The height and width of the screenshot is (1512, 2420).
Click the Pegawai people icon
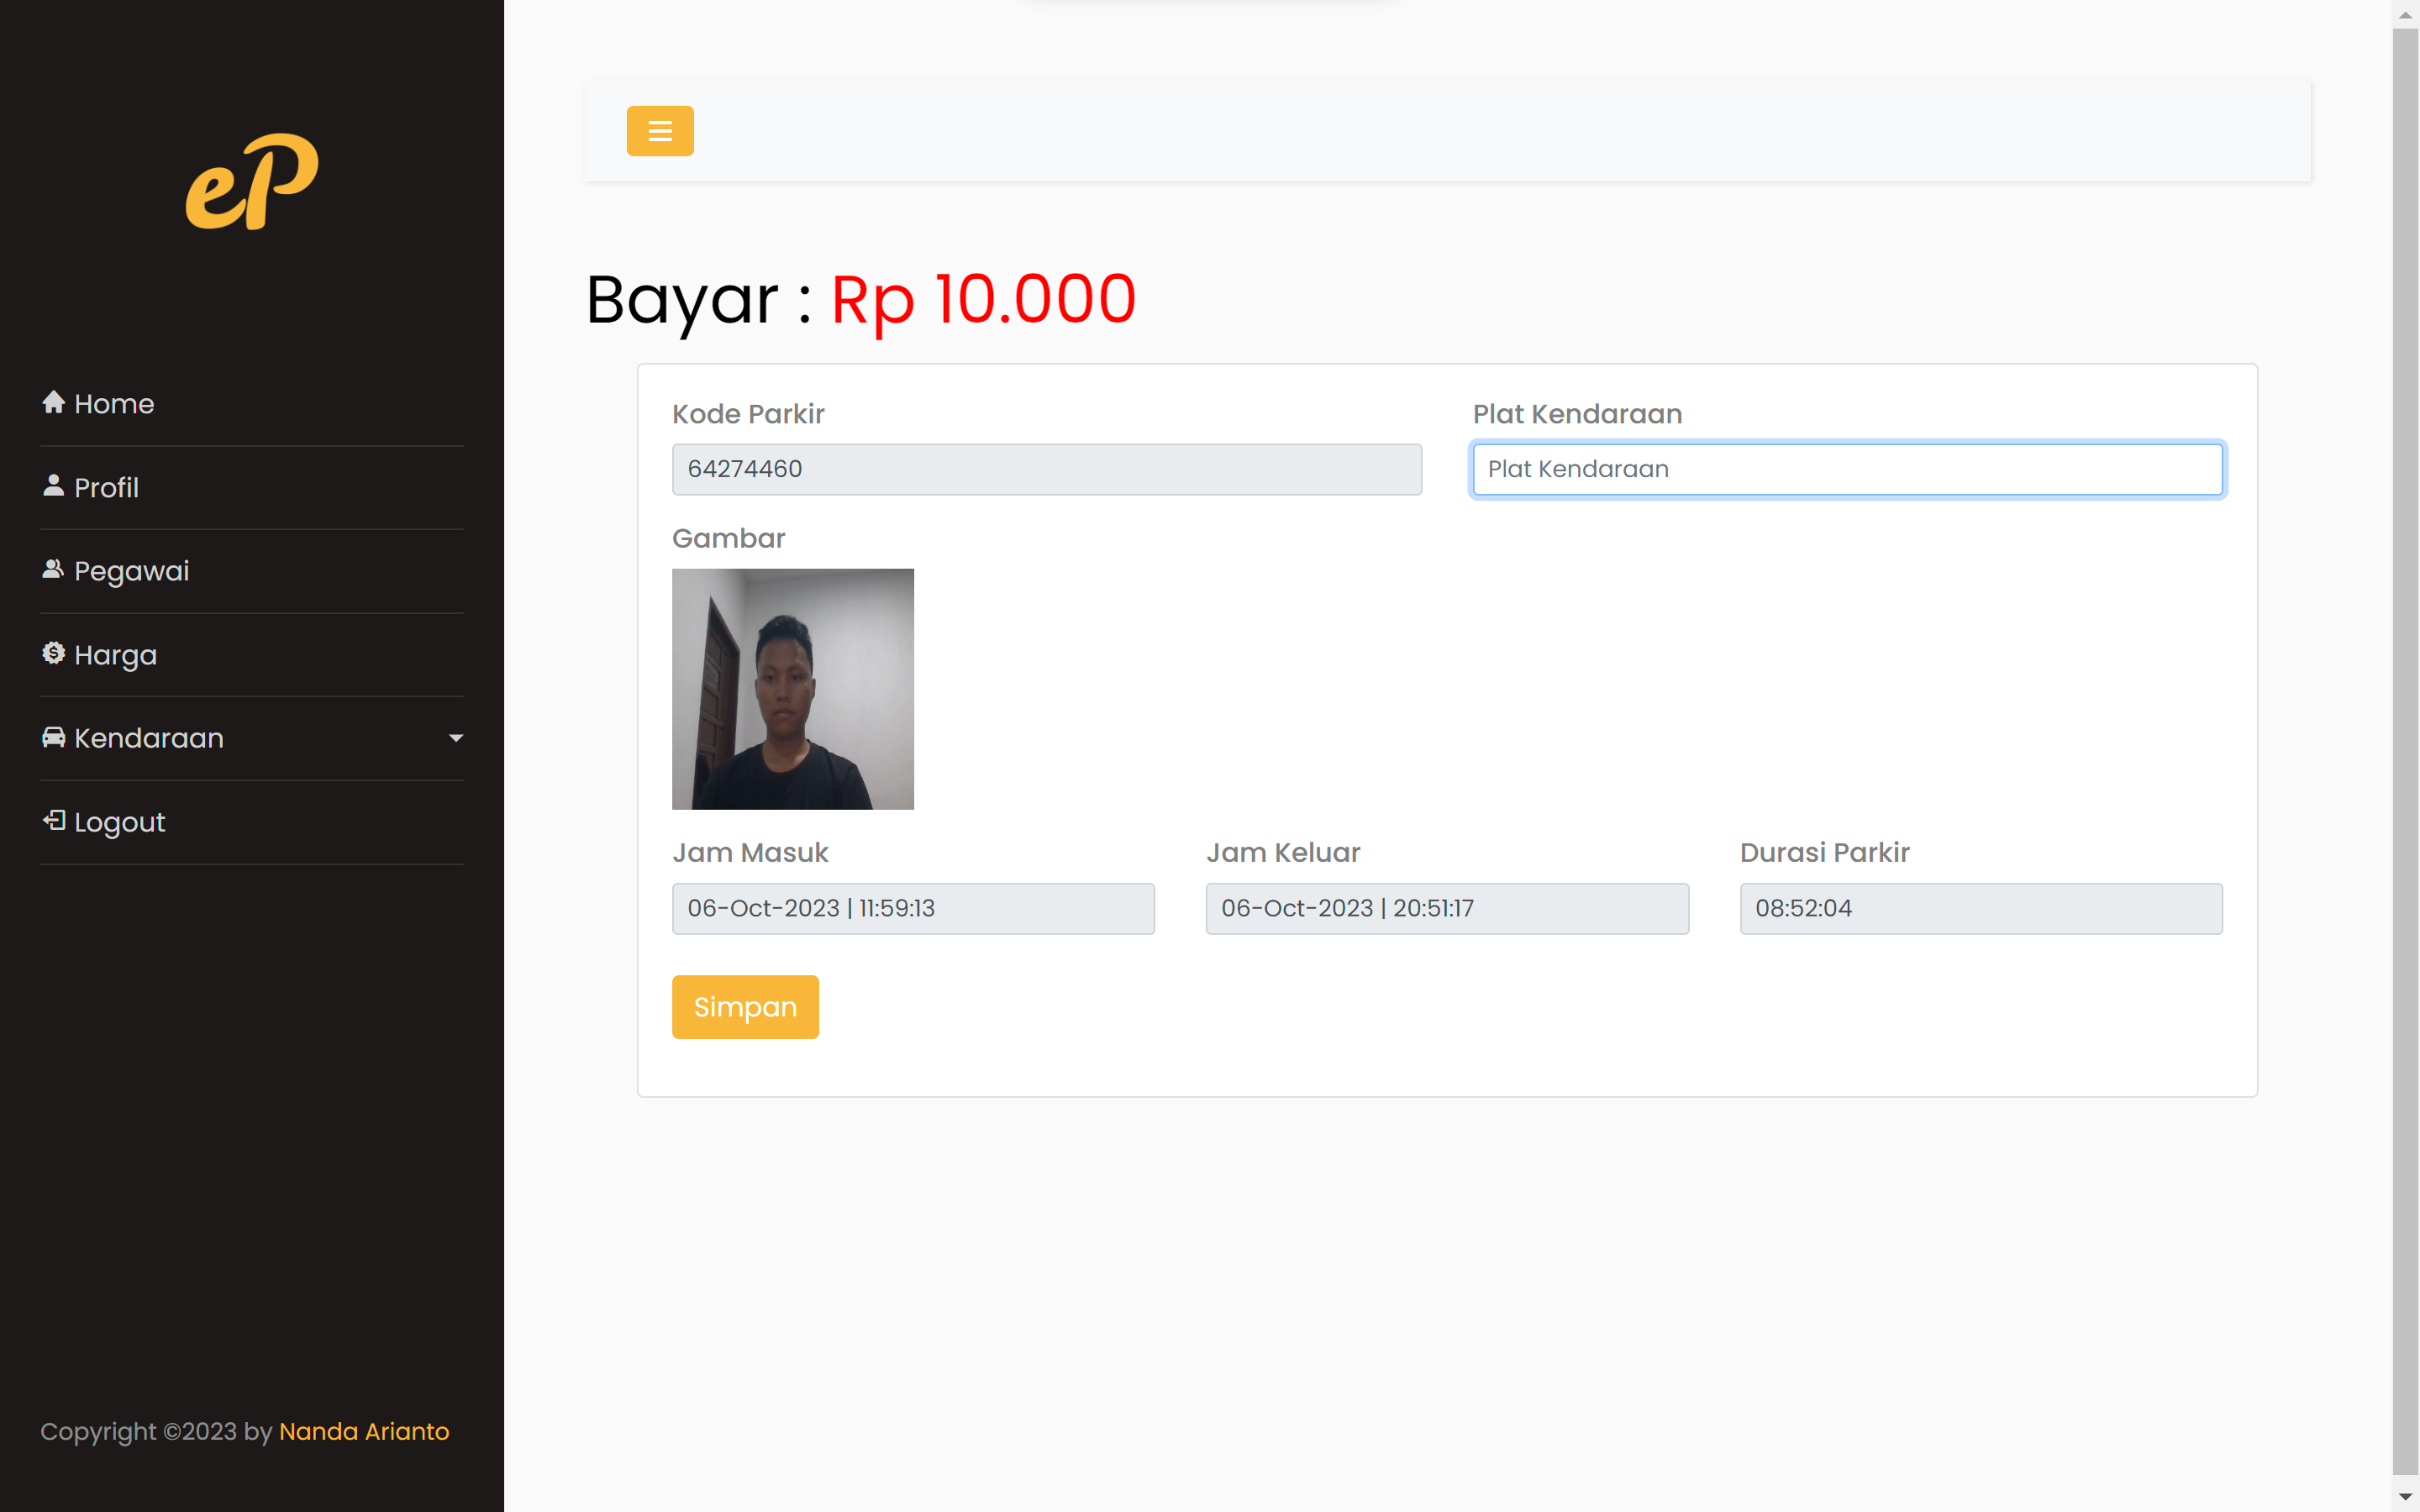coord(54,569)
